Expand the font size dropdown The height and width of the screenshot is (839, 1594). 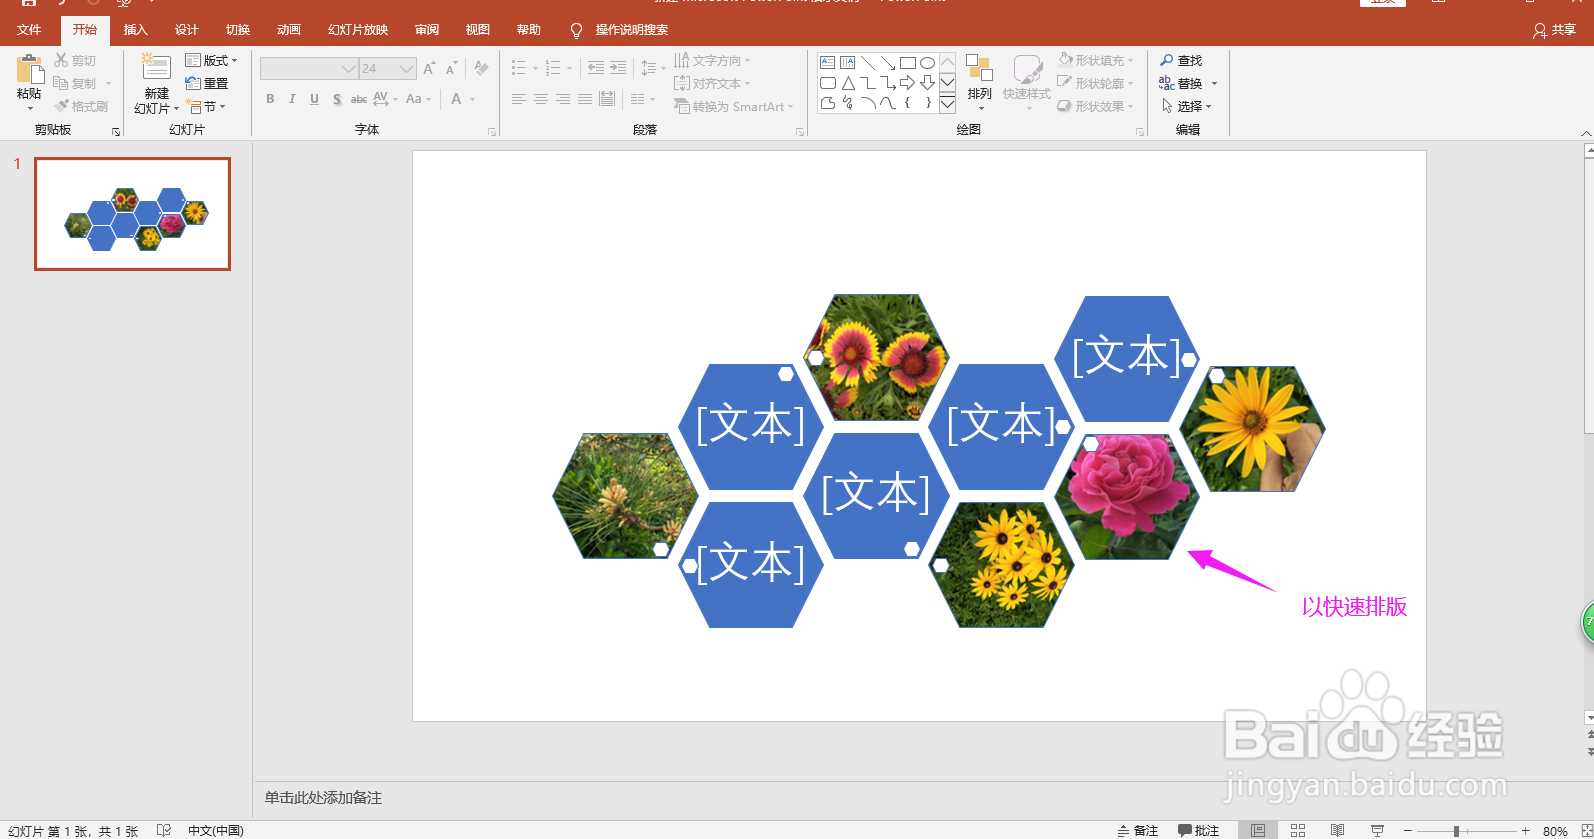(406, 68)
